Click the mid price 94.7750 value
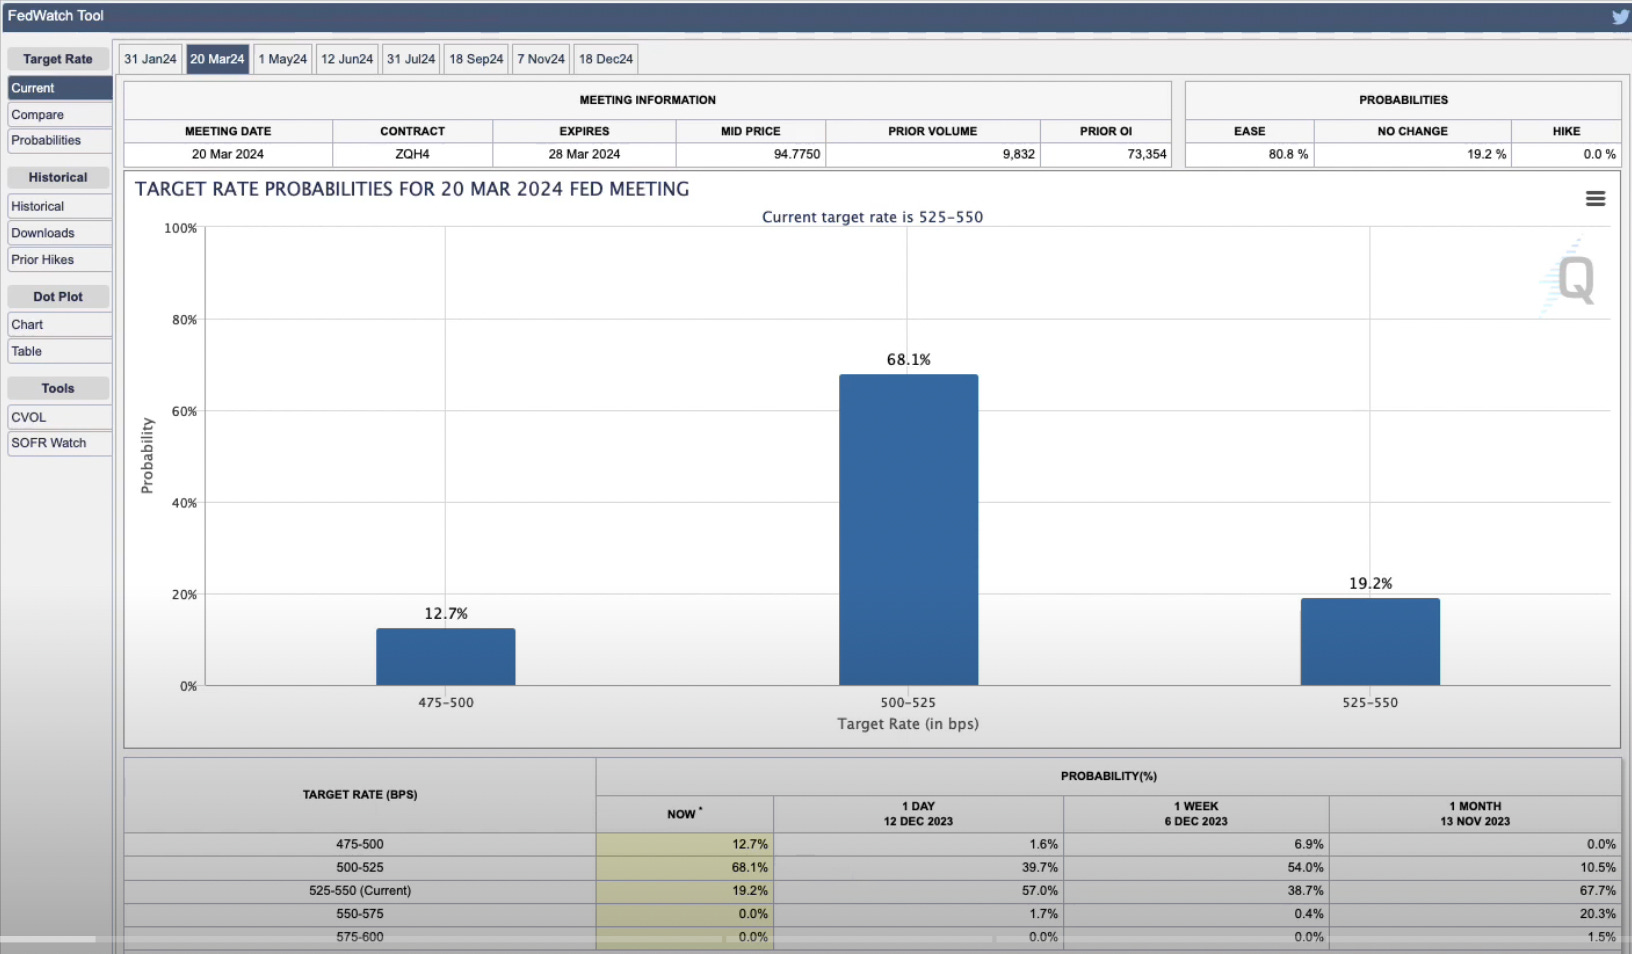1632x954 pixels. [796, 154]
